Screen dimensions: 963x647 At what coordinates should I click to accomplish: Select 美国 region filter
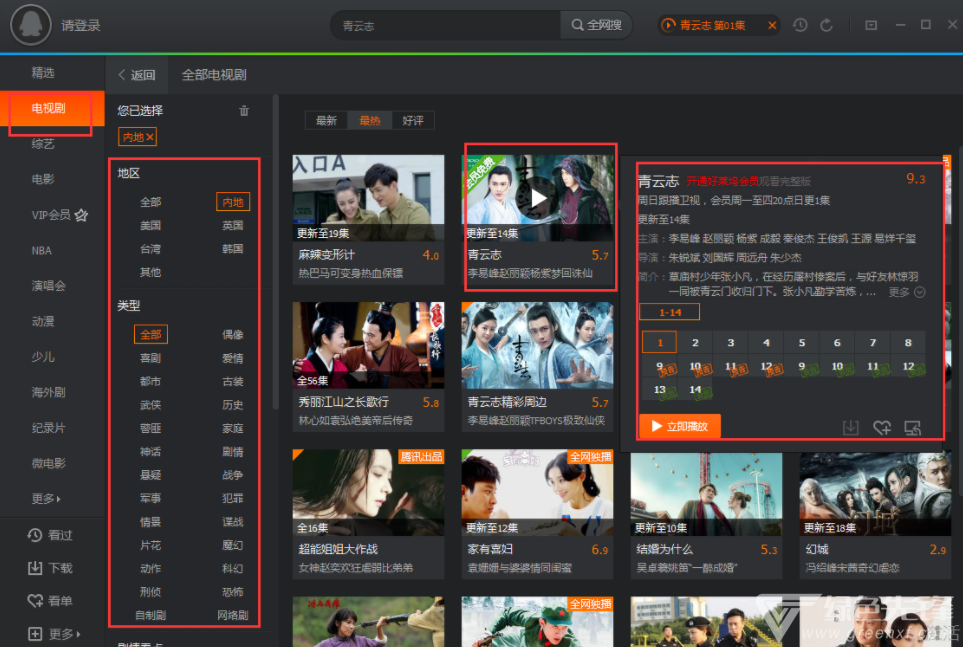tap(150, 225)
